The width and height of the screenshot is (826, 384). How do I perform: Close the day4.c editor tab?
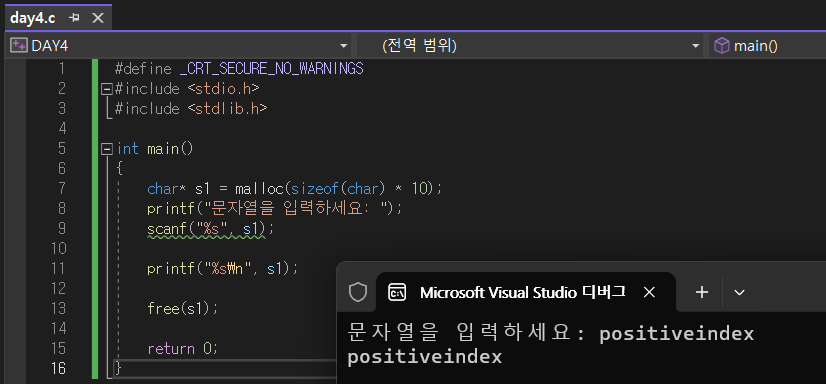point(98,18)
